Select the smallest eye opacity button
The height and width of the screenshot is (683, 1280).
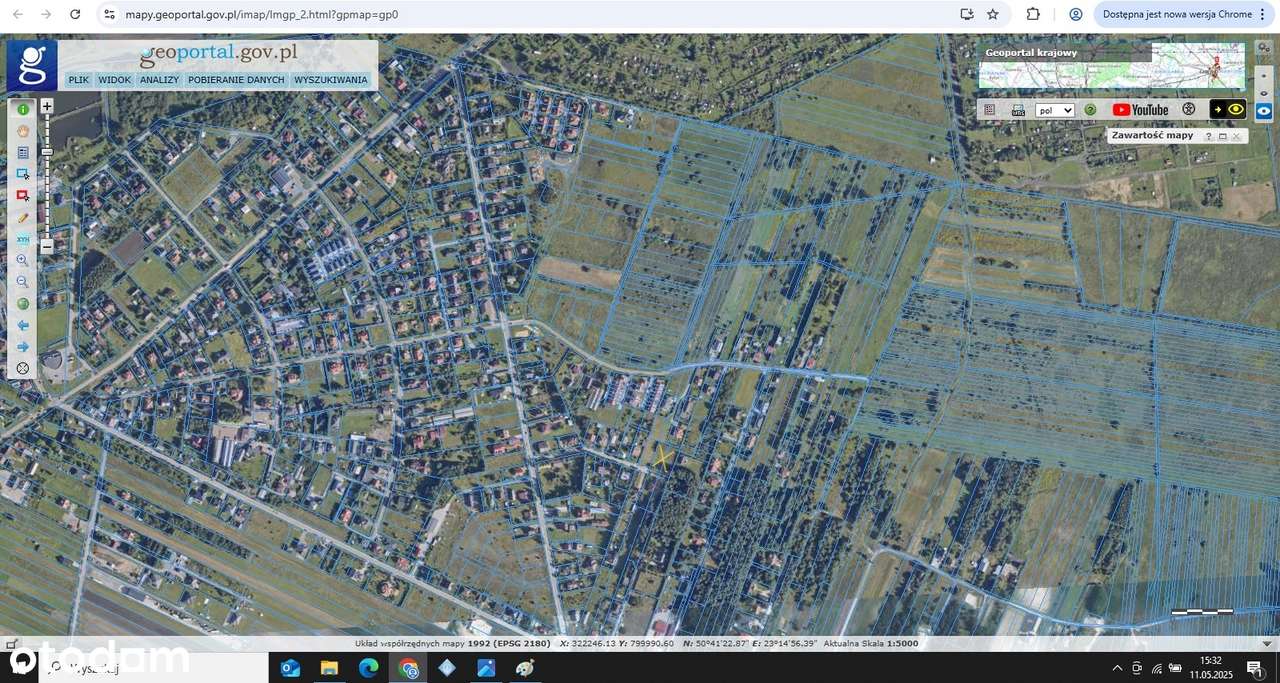(x=1264, y=74)
